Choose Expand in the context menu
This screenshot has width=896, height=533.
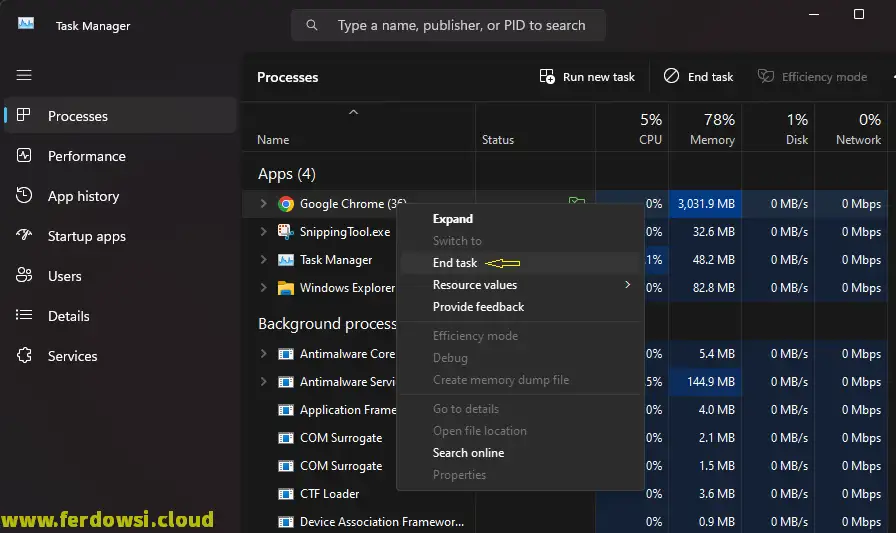point(520,219)
